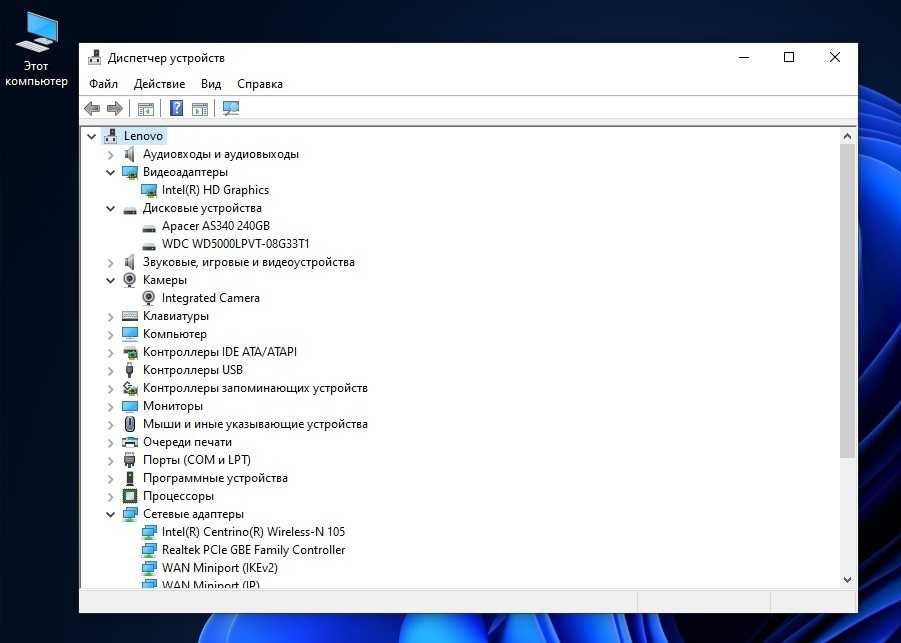
Task: Open the Справка menu
Action: [260, 84]
